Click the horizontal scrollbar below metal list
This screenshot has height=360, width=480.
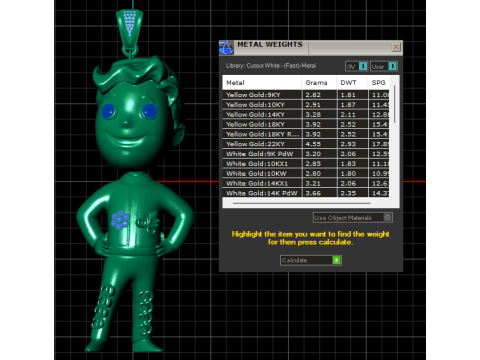click(302, 203)
